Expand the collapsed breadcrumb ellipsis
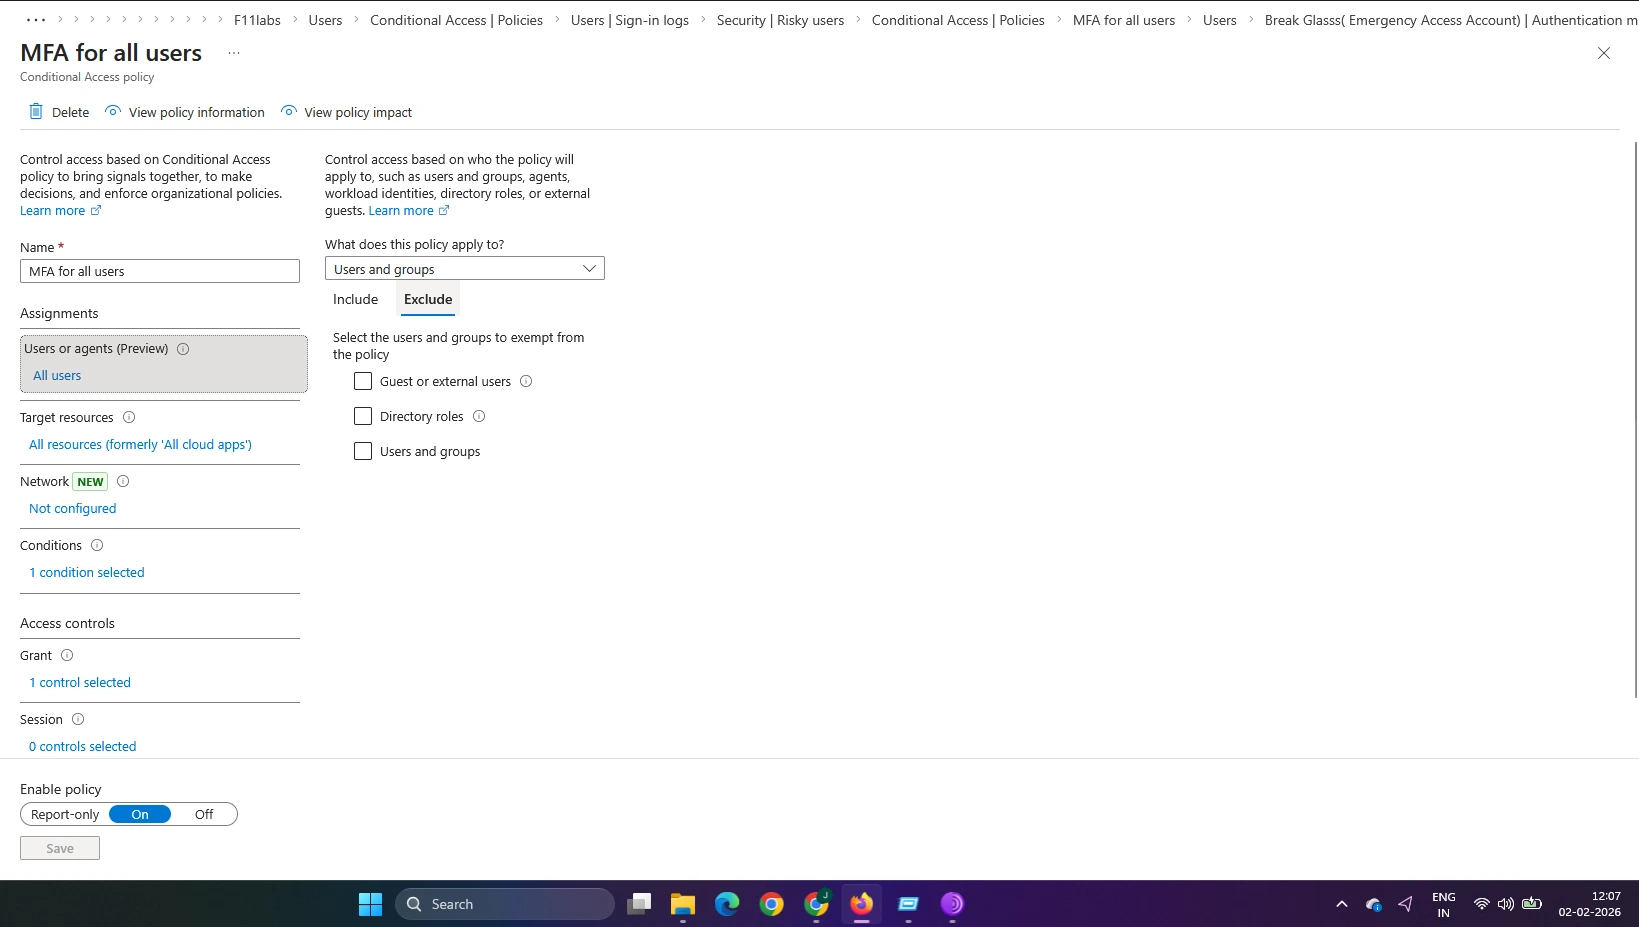This screenshot has width=1639, height=927. click(x=36, y=20)
